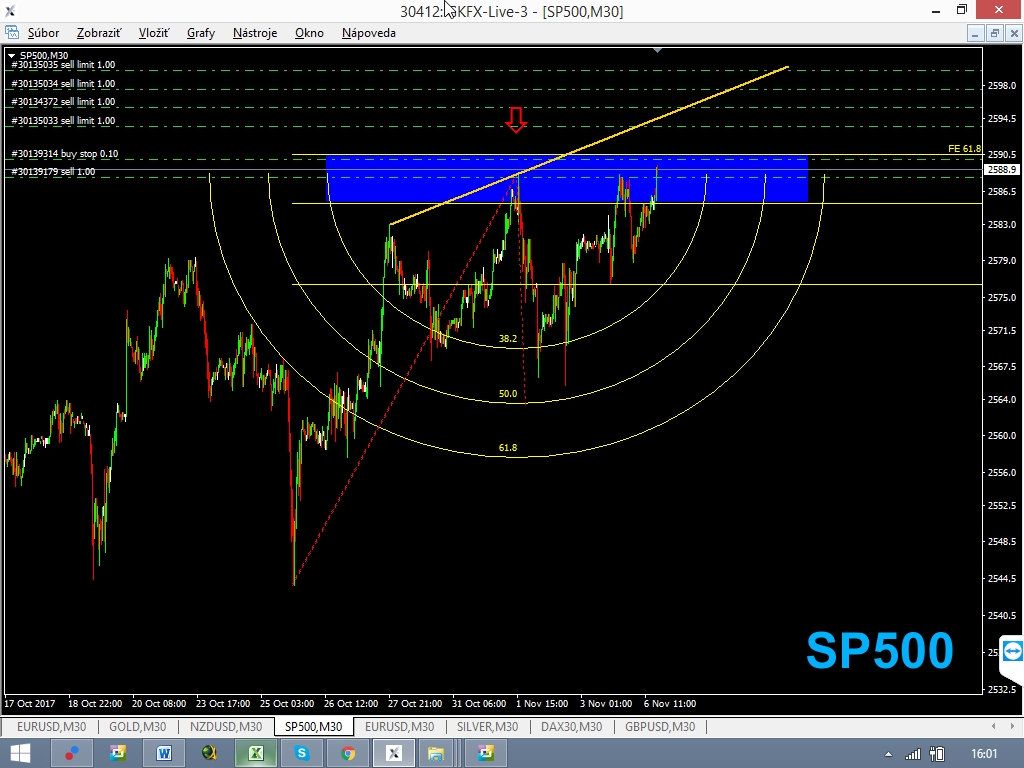Open the Vložiť menu
Screen dimensions: 1024x768
point(153,33)
